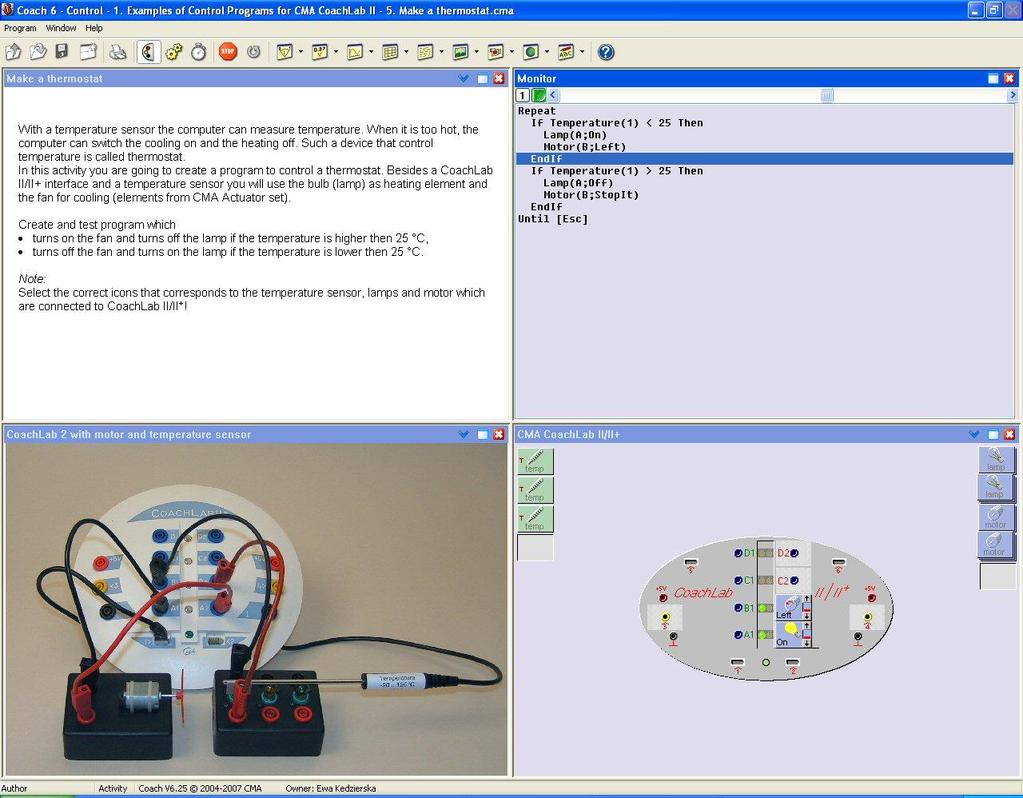Click the blue chevron on thermostat window title
Viewport: 1023px width, 798px height.
pos(464,78)
